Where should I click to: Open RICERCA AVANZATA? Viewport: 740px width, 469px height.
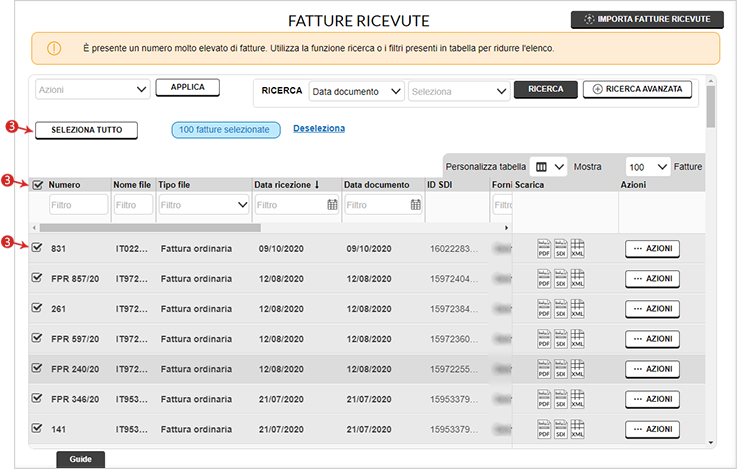point(638,89)
